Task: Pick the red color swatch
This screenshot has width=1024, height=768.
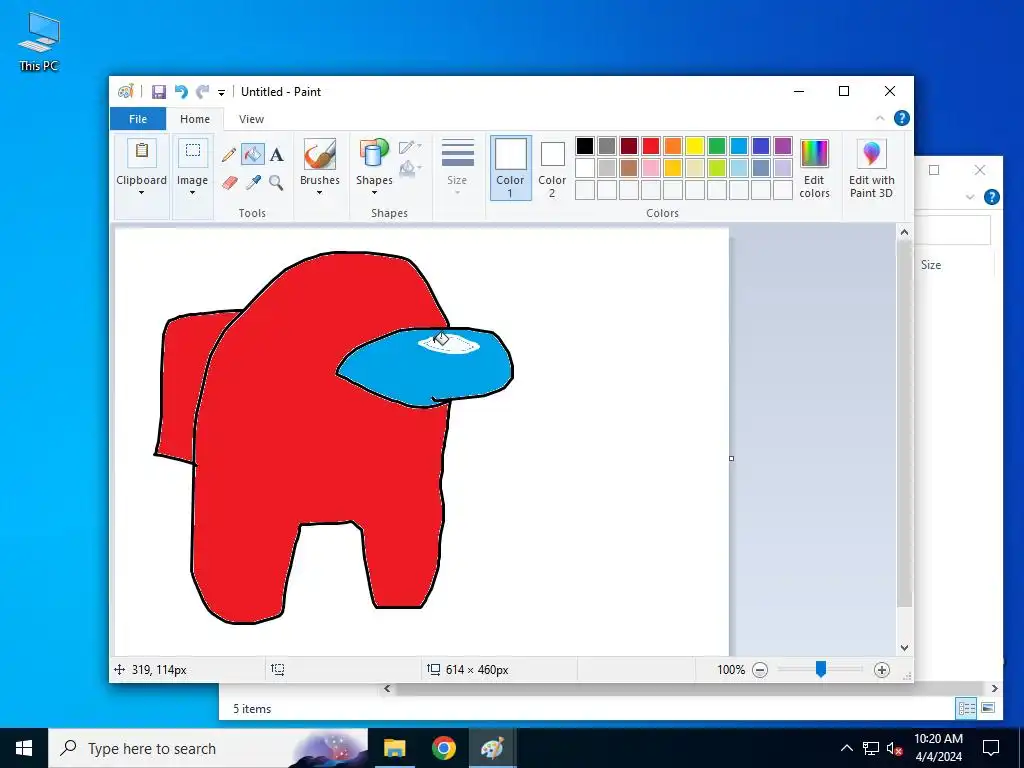Action: click(x=651, y=146)
